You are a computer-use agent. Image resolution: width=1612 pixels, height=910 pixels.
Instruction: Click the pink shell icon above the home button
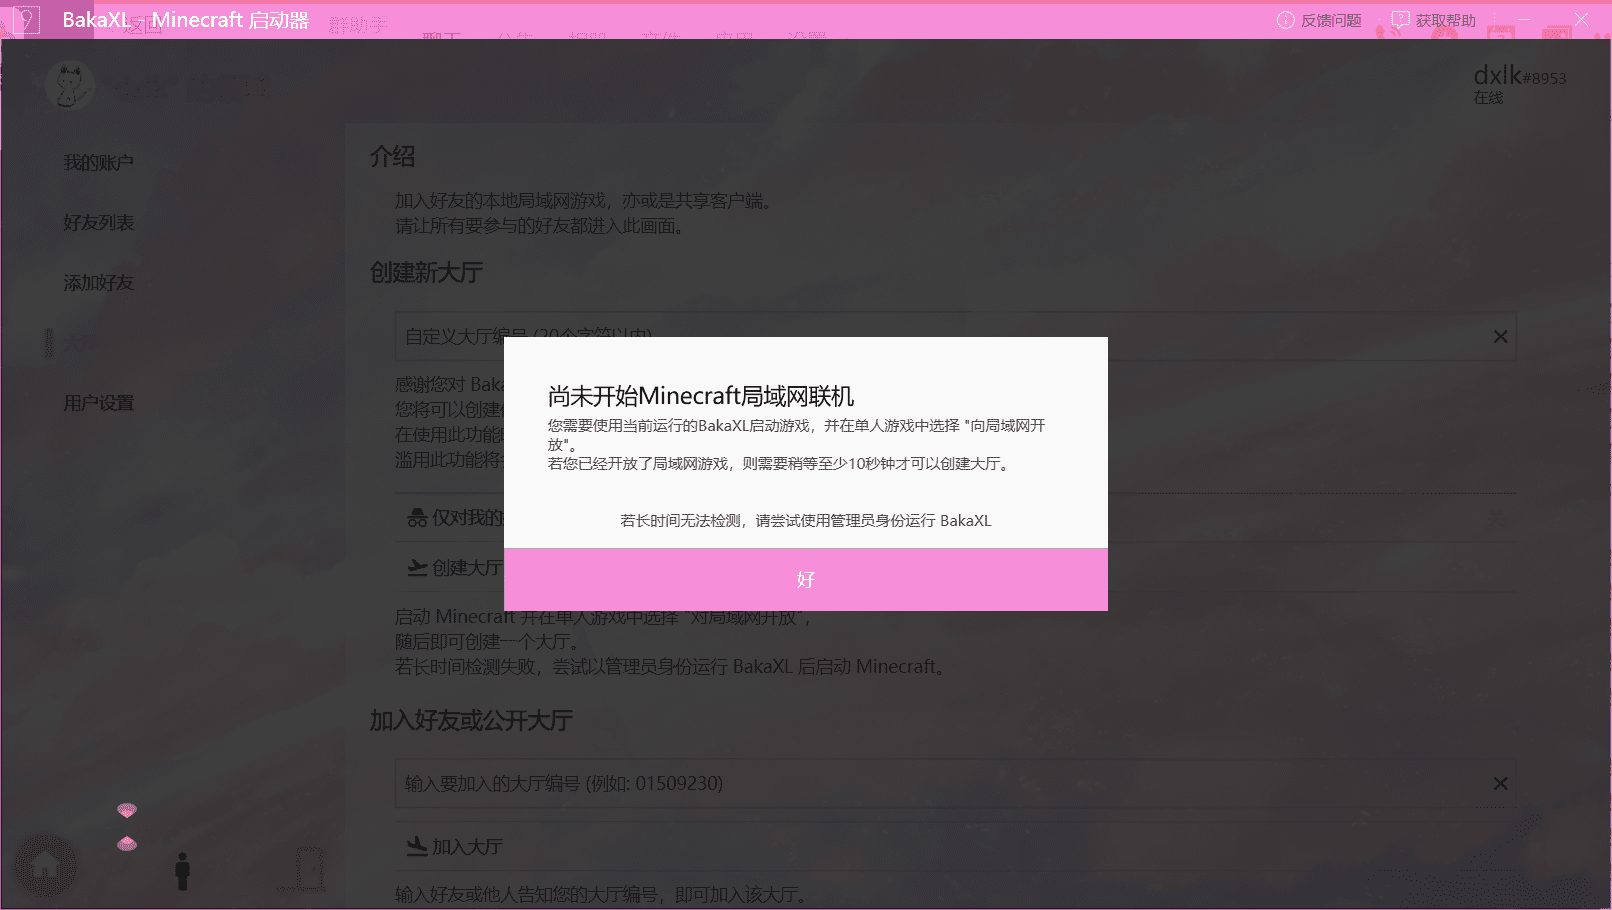pyautogui.click(x=126, y=810)
